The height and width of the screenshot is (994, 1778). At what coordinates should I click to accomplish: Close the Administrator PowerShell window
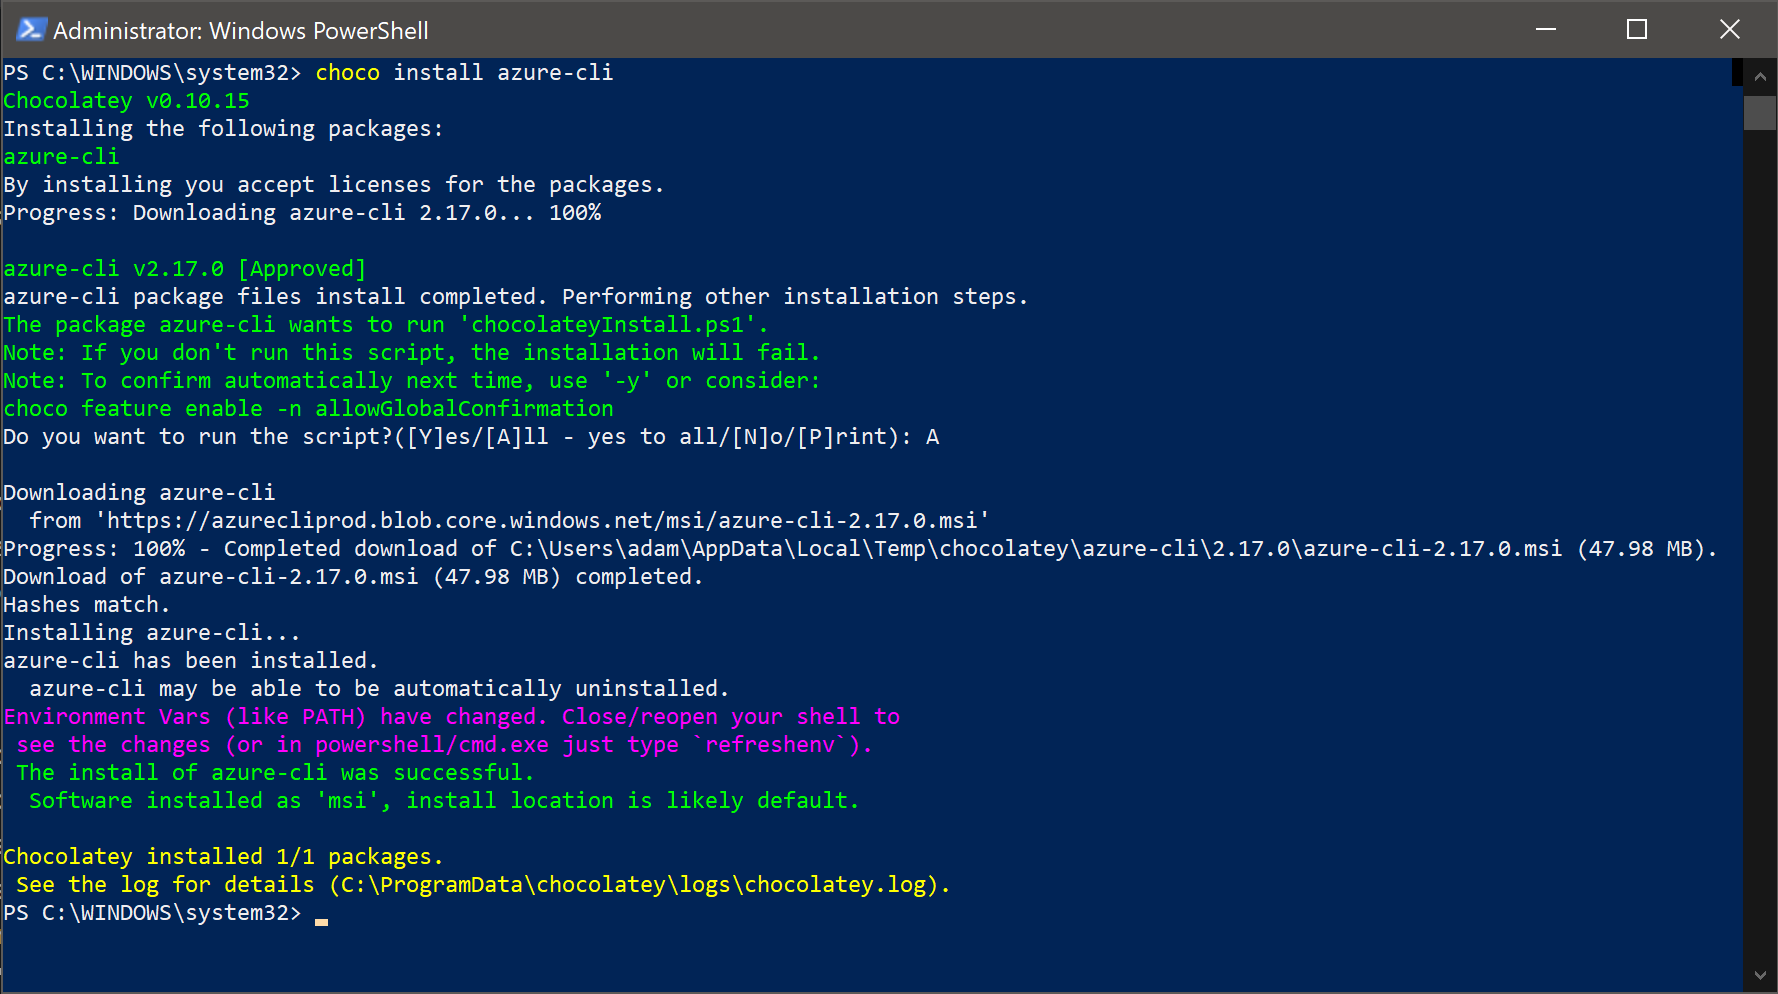[1729, 30]
